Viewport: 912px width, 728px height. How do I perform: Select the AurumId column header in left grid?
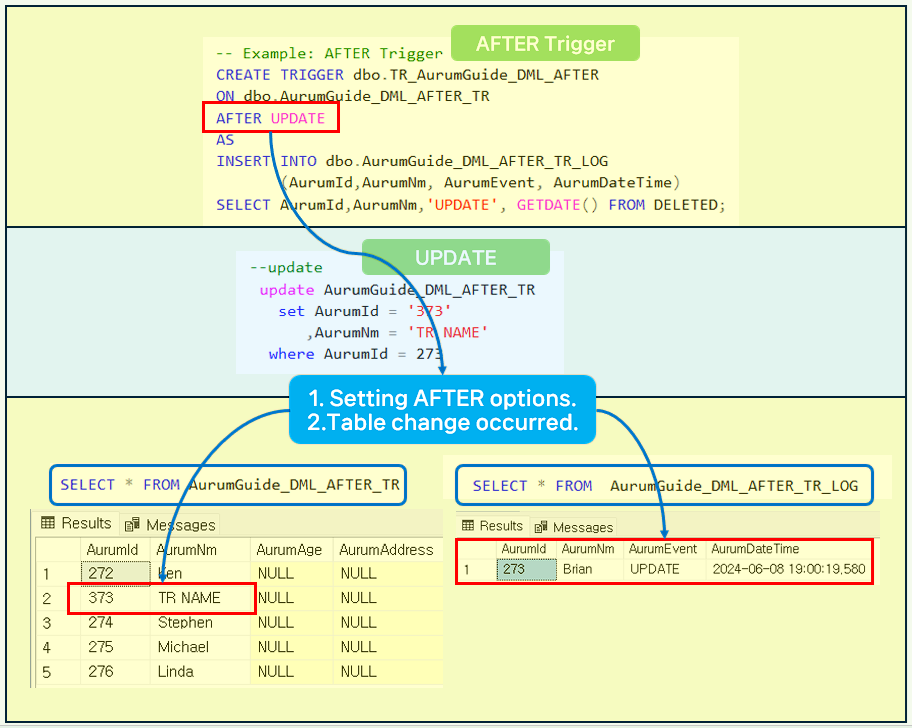point(115,549)
